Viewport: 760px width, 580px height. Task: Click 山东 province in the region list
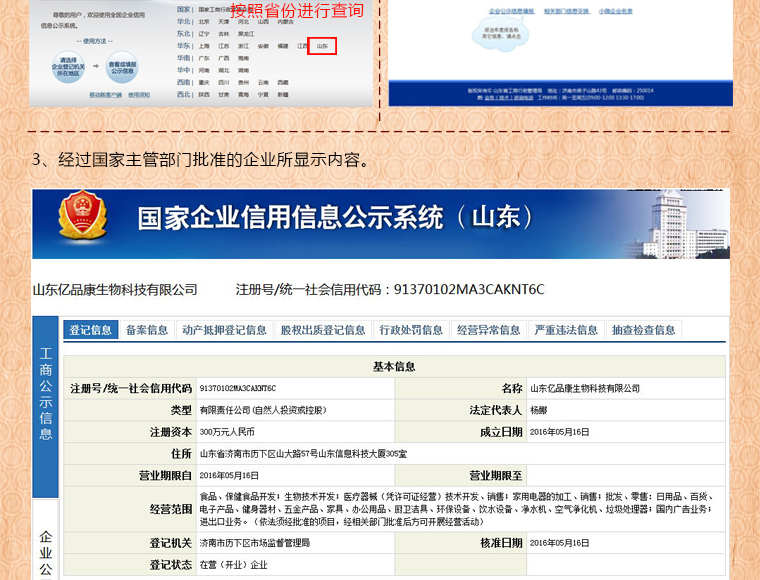tap(322, 46)
